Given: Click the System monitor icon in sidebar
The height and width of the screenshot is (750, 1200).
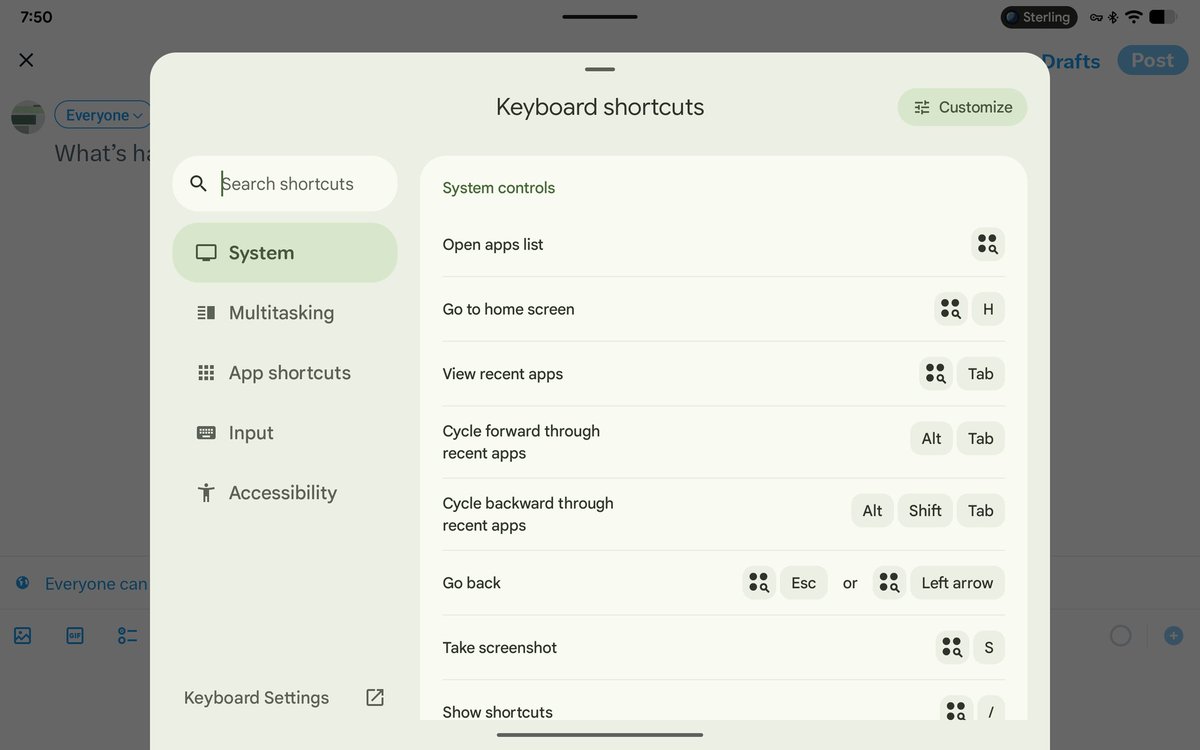Looking at the screenshot, I should click(x=206, y=253).
